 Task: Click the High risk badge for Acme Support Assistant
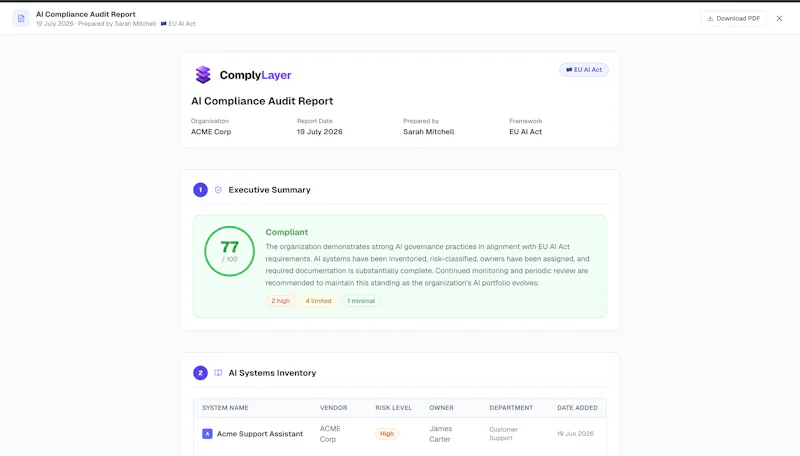387,434
